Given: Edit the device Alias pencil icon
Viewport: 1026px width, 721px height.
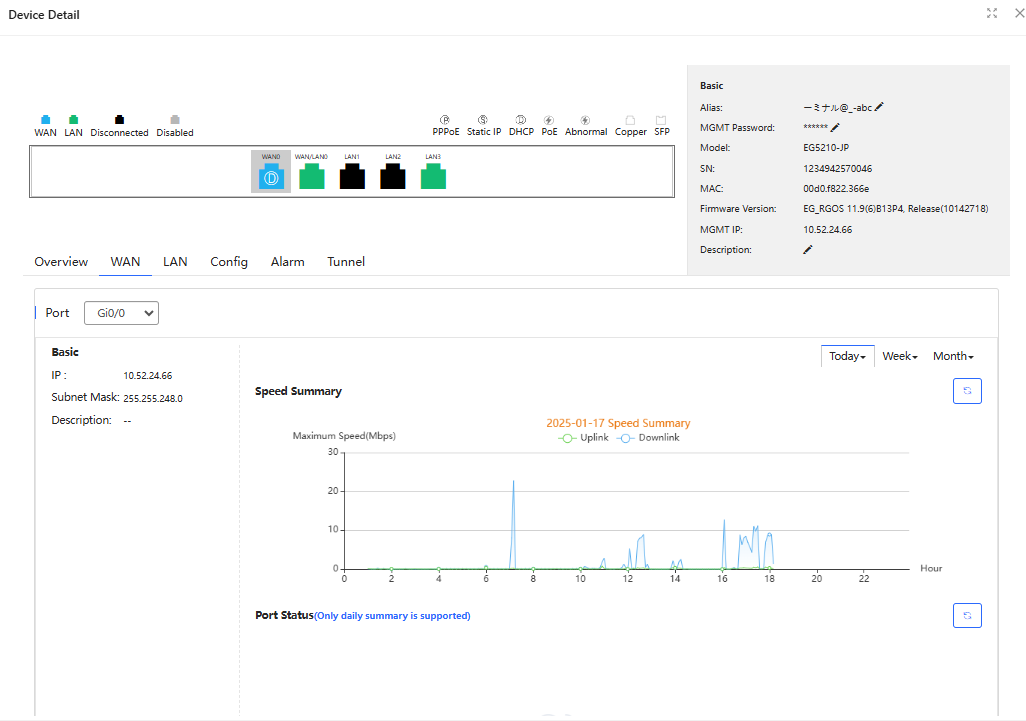Looking at the screenshot, I should pos(879,107).
